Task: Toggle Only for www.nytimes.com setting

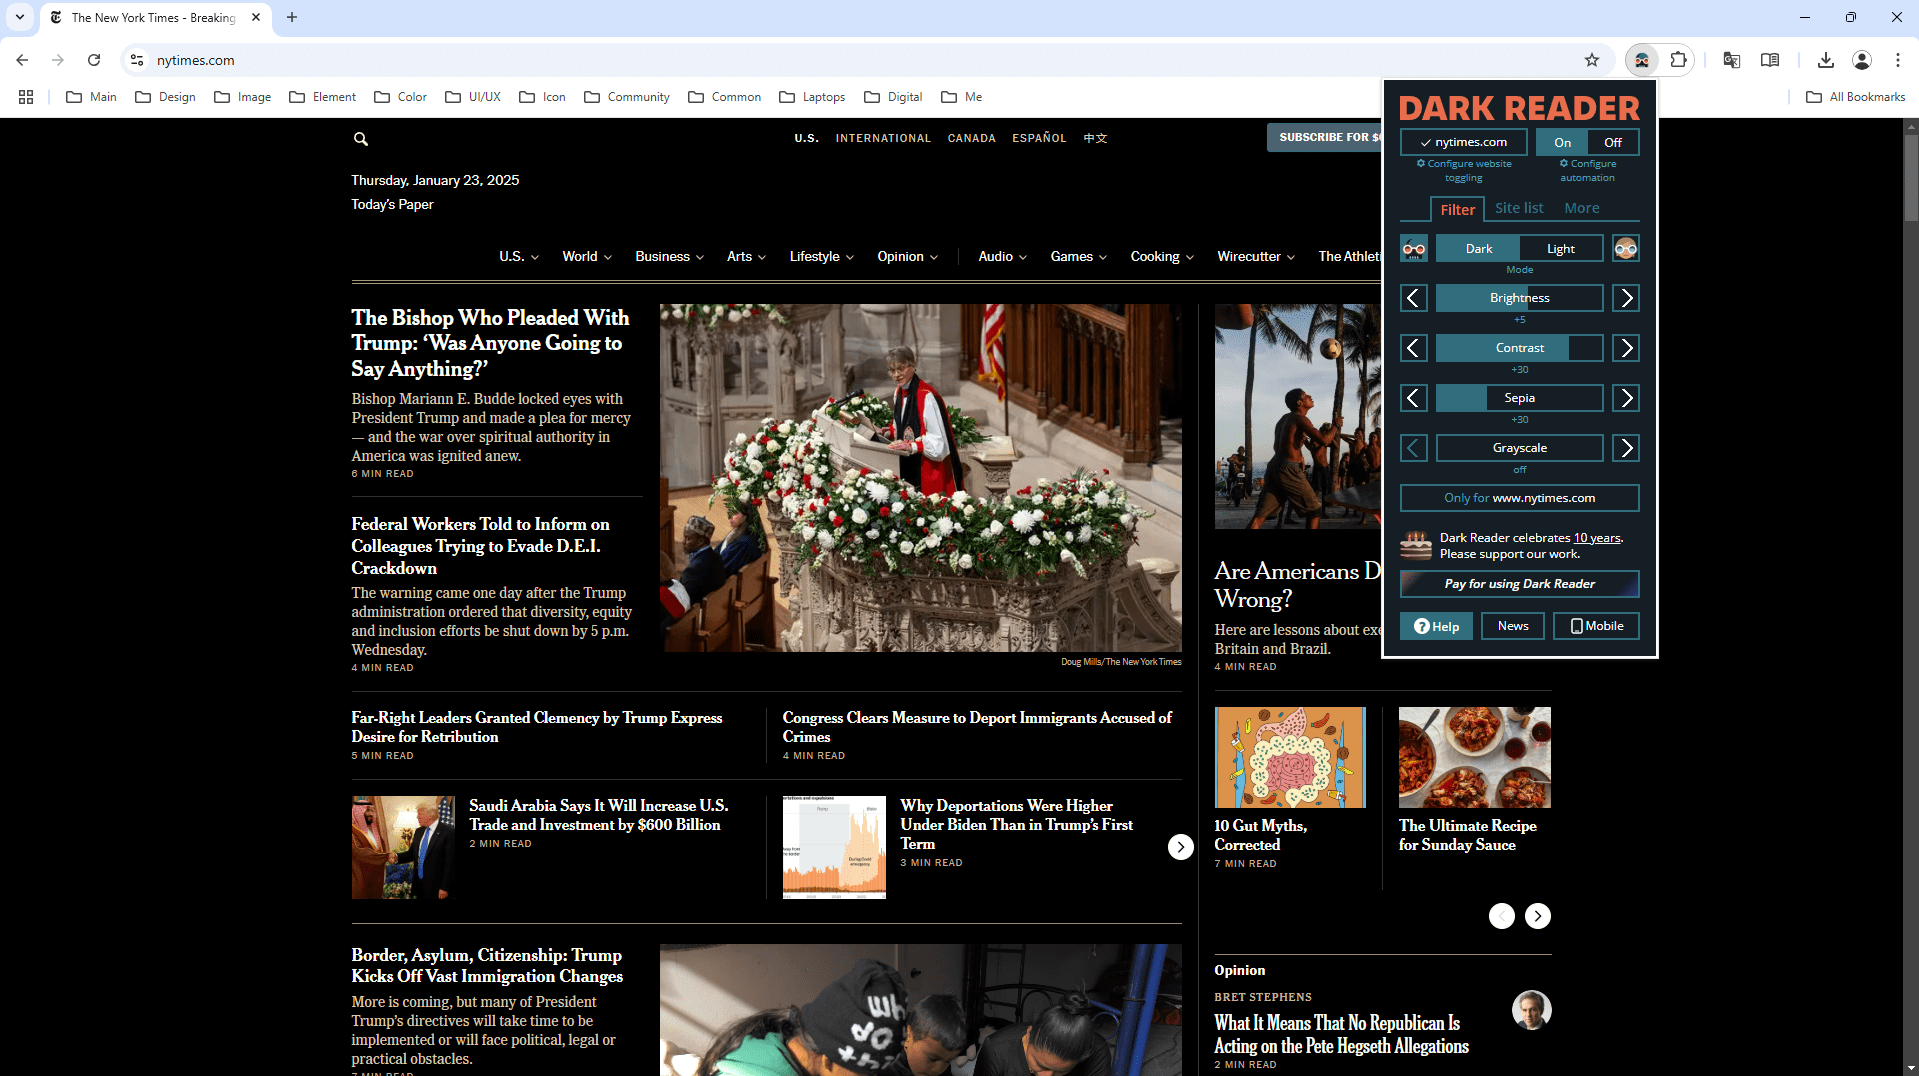Action: click(1520, 498)
